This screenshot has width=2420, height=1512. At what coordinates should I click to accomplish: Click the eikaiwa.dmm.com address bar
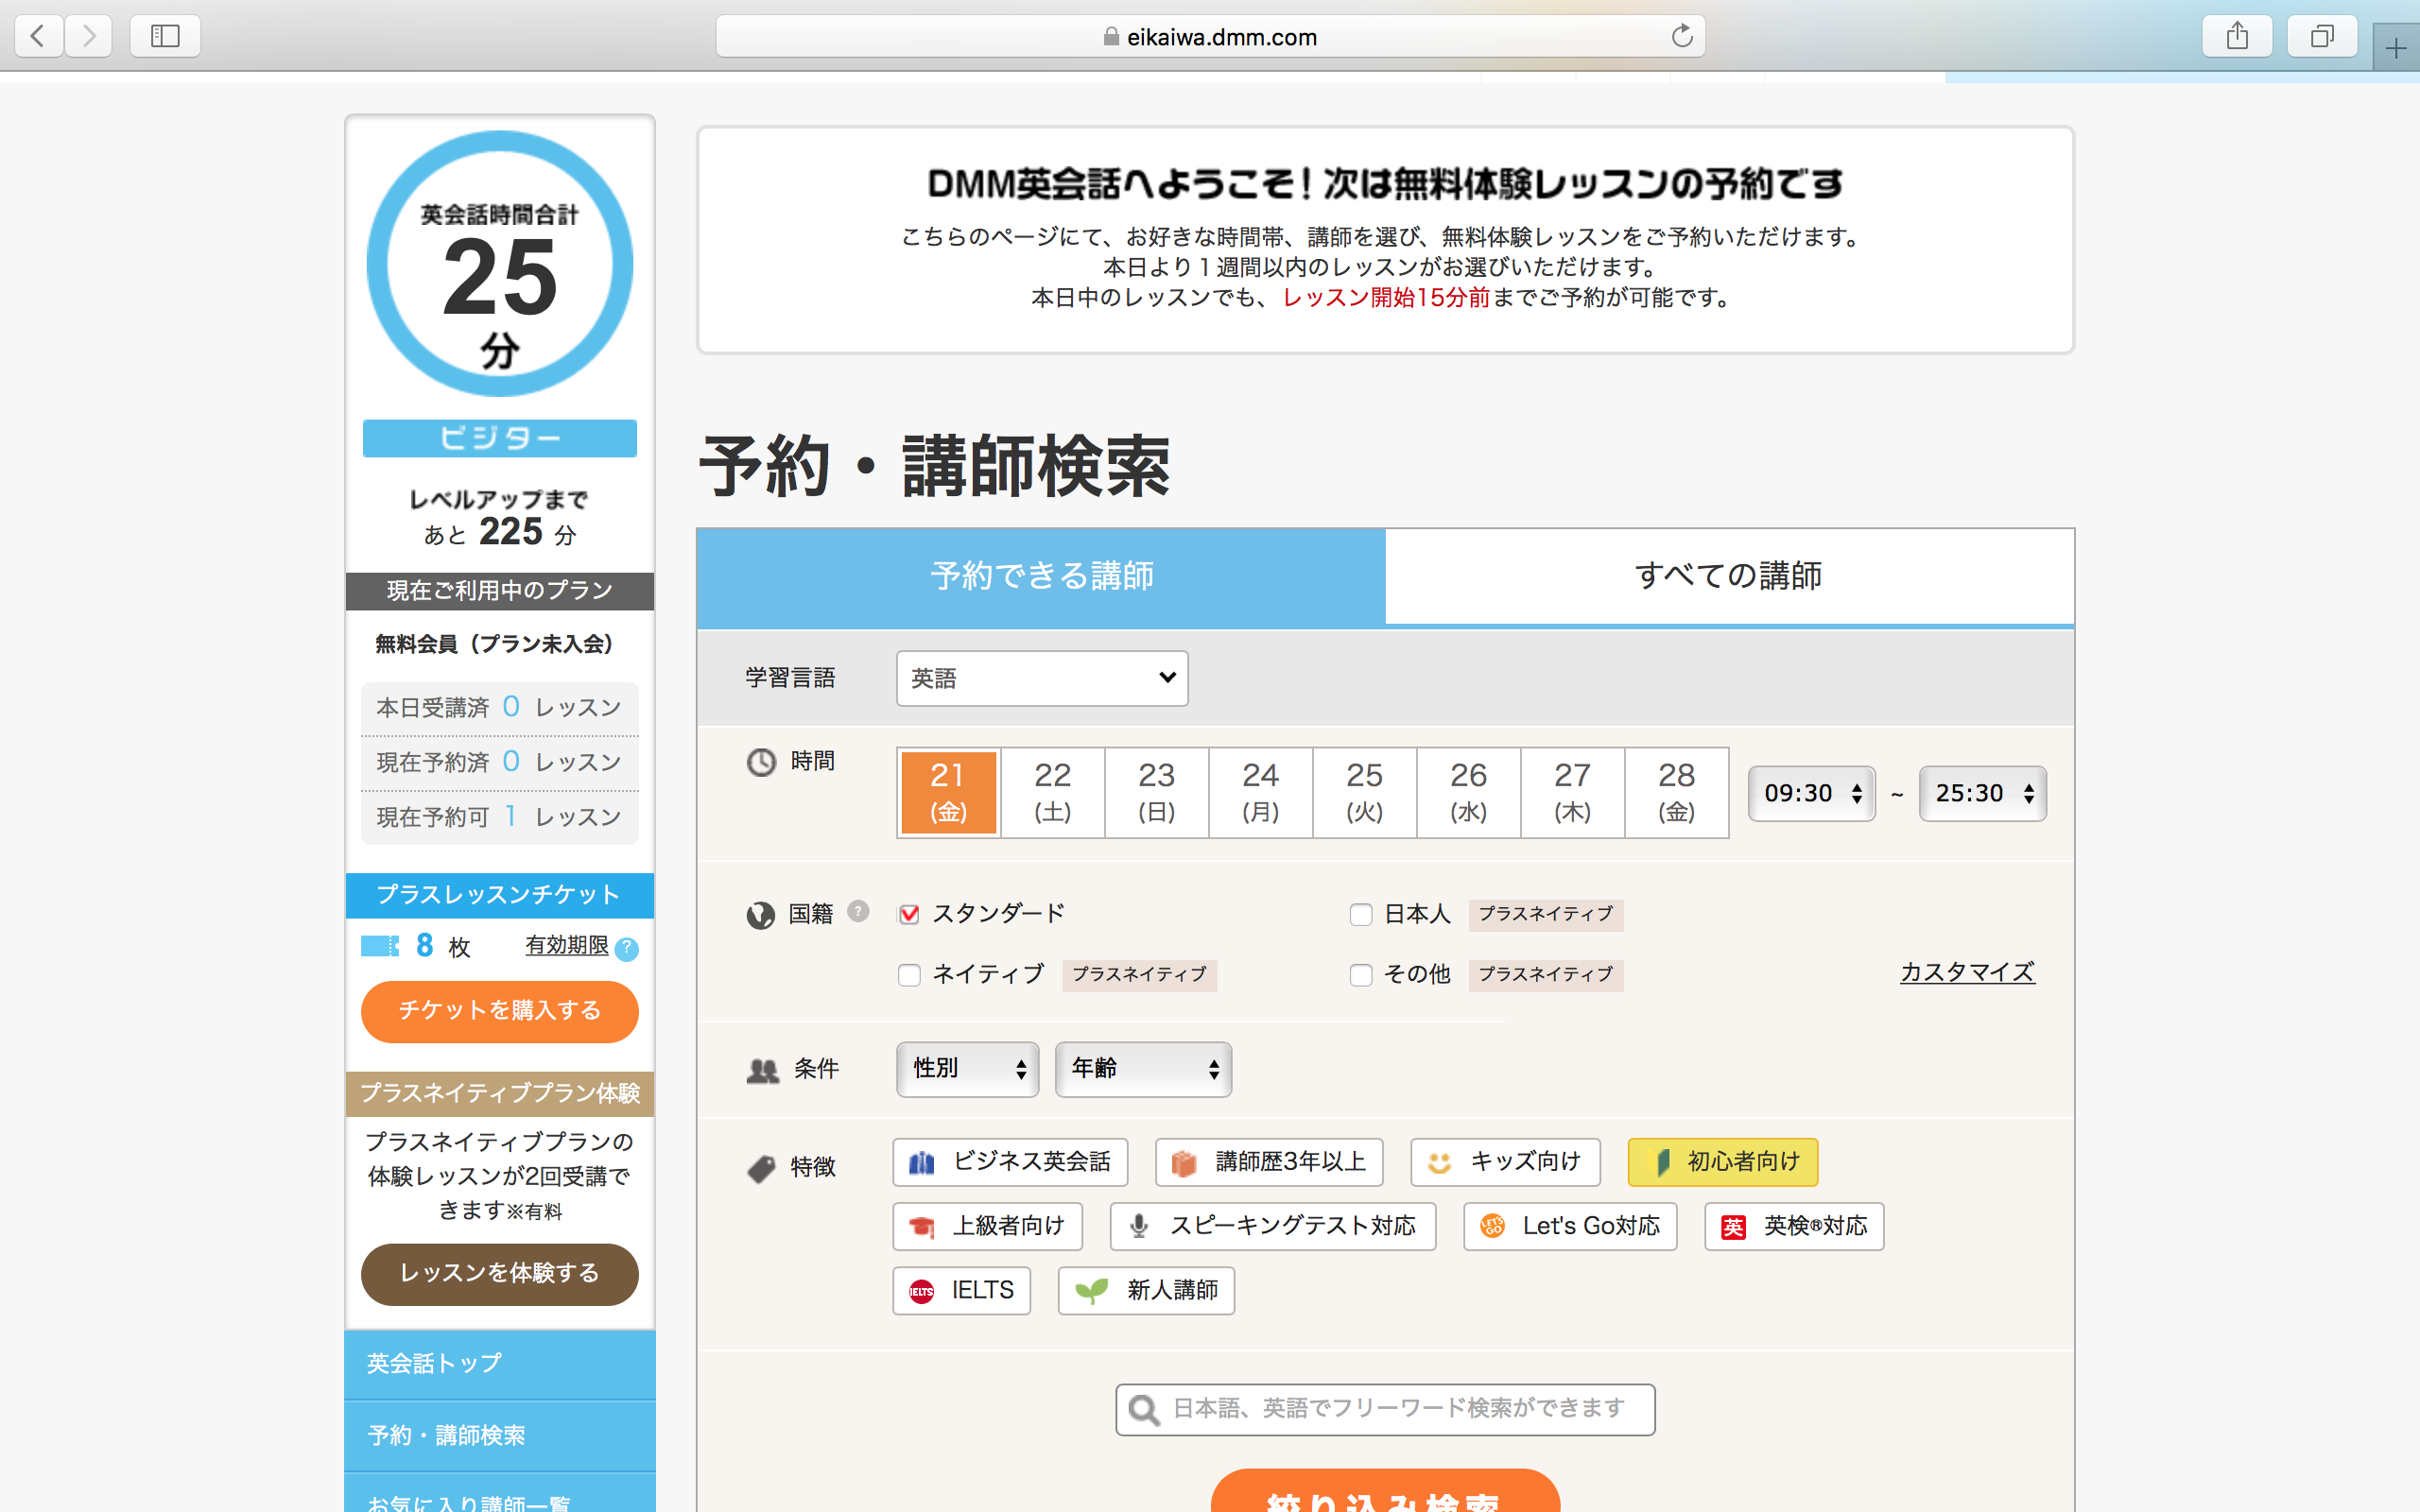tap(1210, 37)
